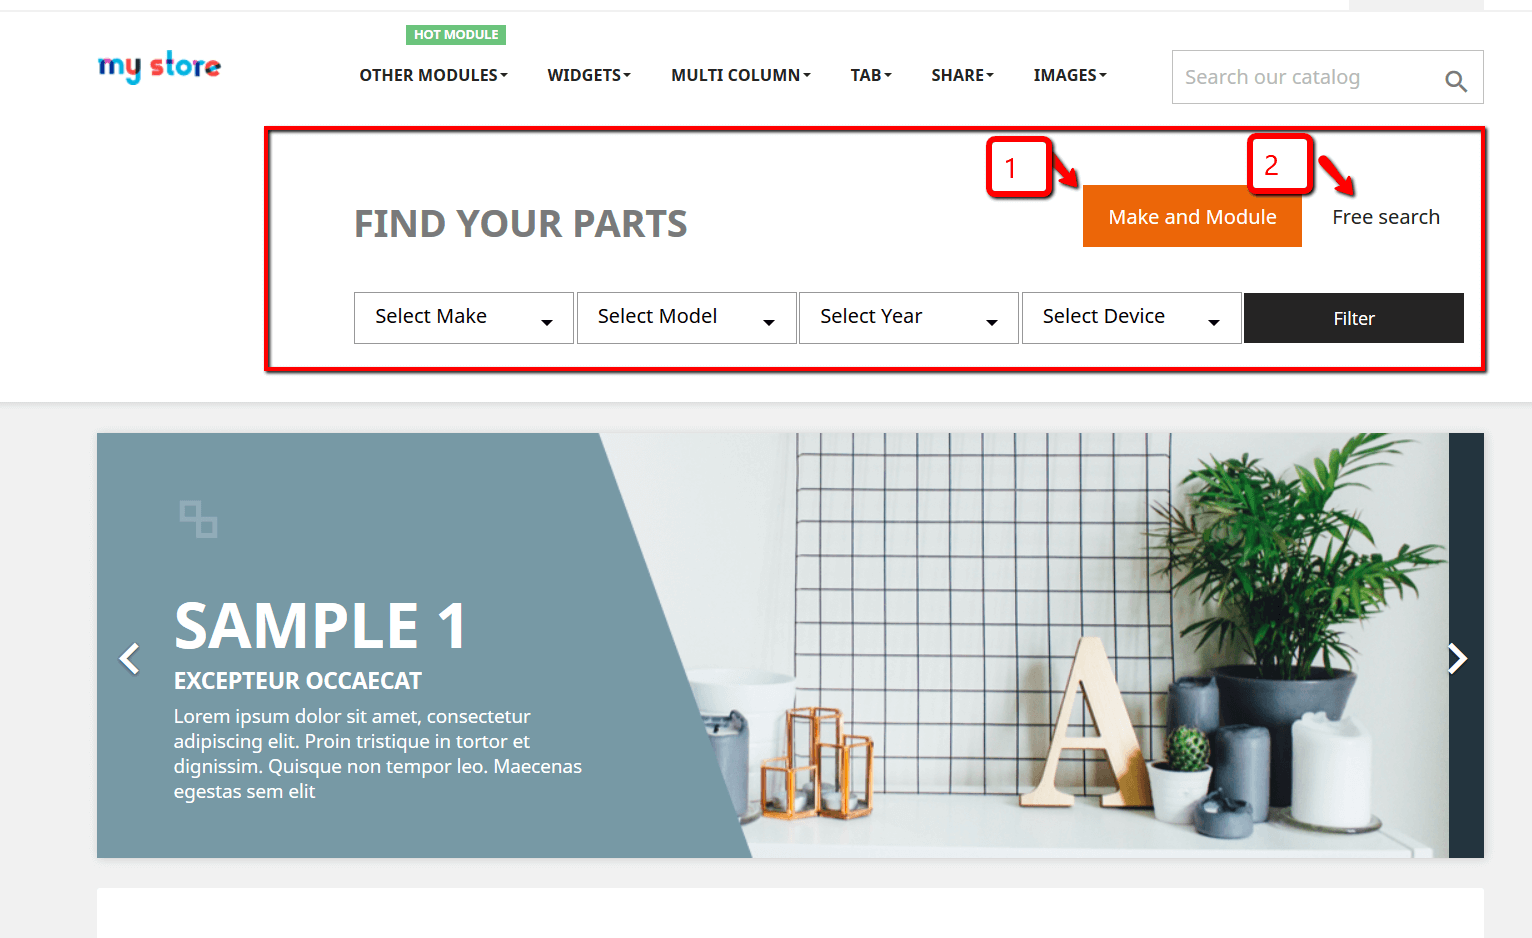Switch to the Free search tab
The image size is (1532, 938).
pyautogui.click(x=1386, y=217)
